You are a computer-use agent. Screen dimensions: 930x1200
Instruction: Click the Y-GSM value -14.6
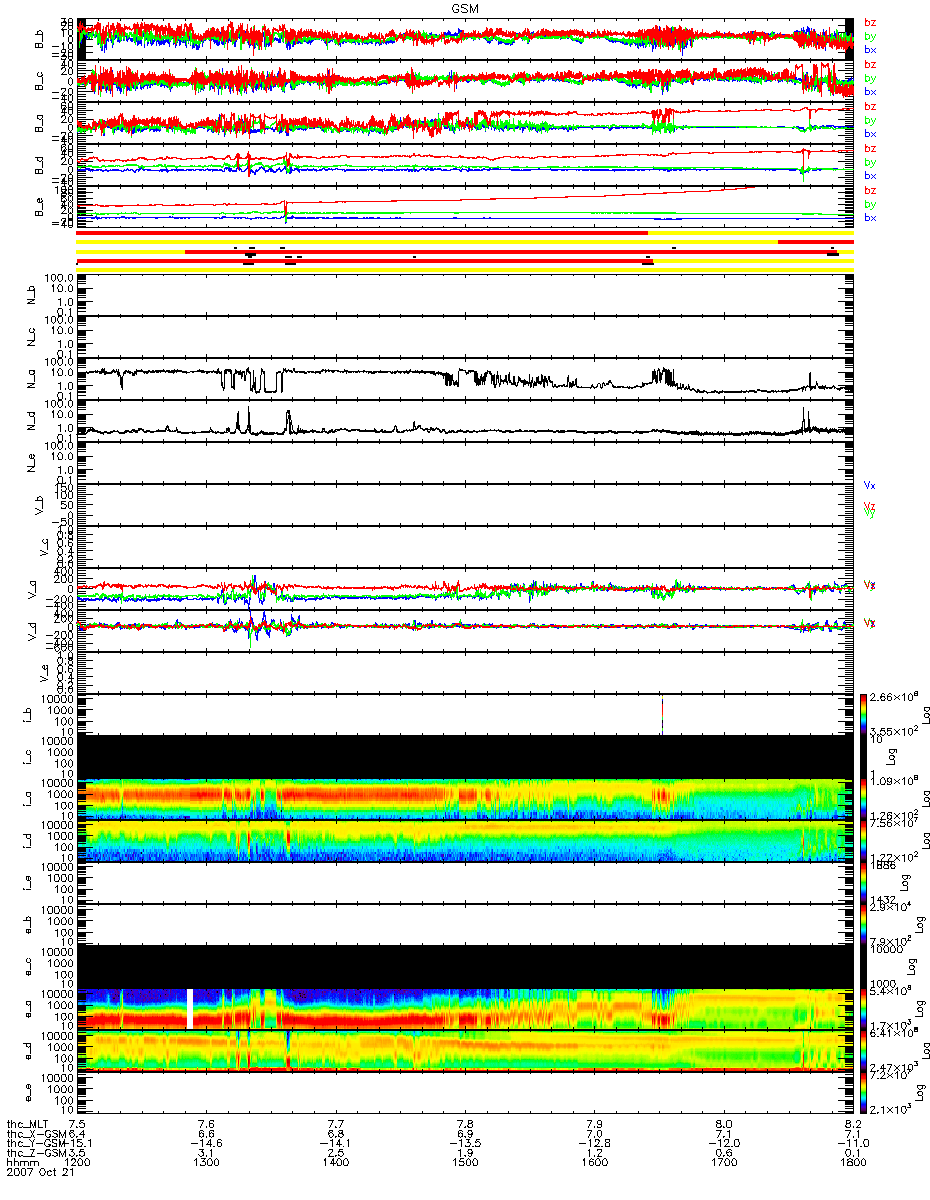tap(206, 1143)
